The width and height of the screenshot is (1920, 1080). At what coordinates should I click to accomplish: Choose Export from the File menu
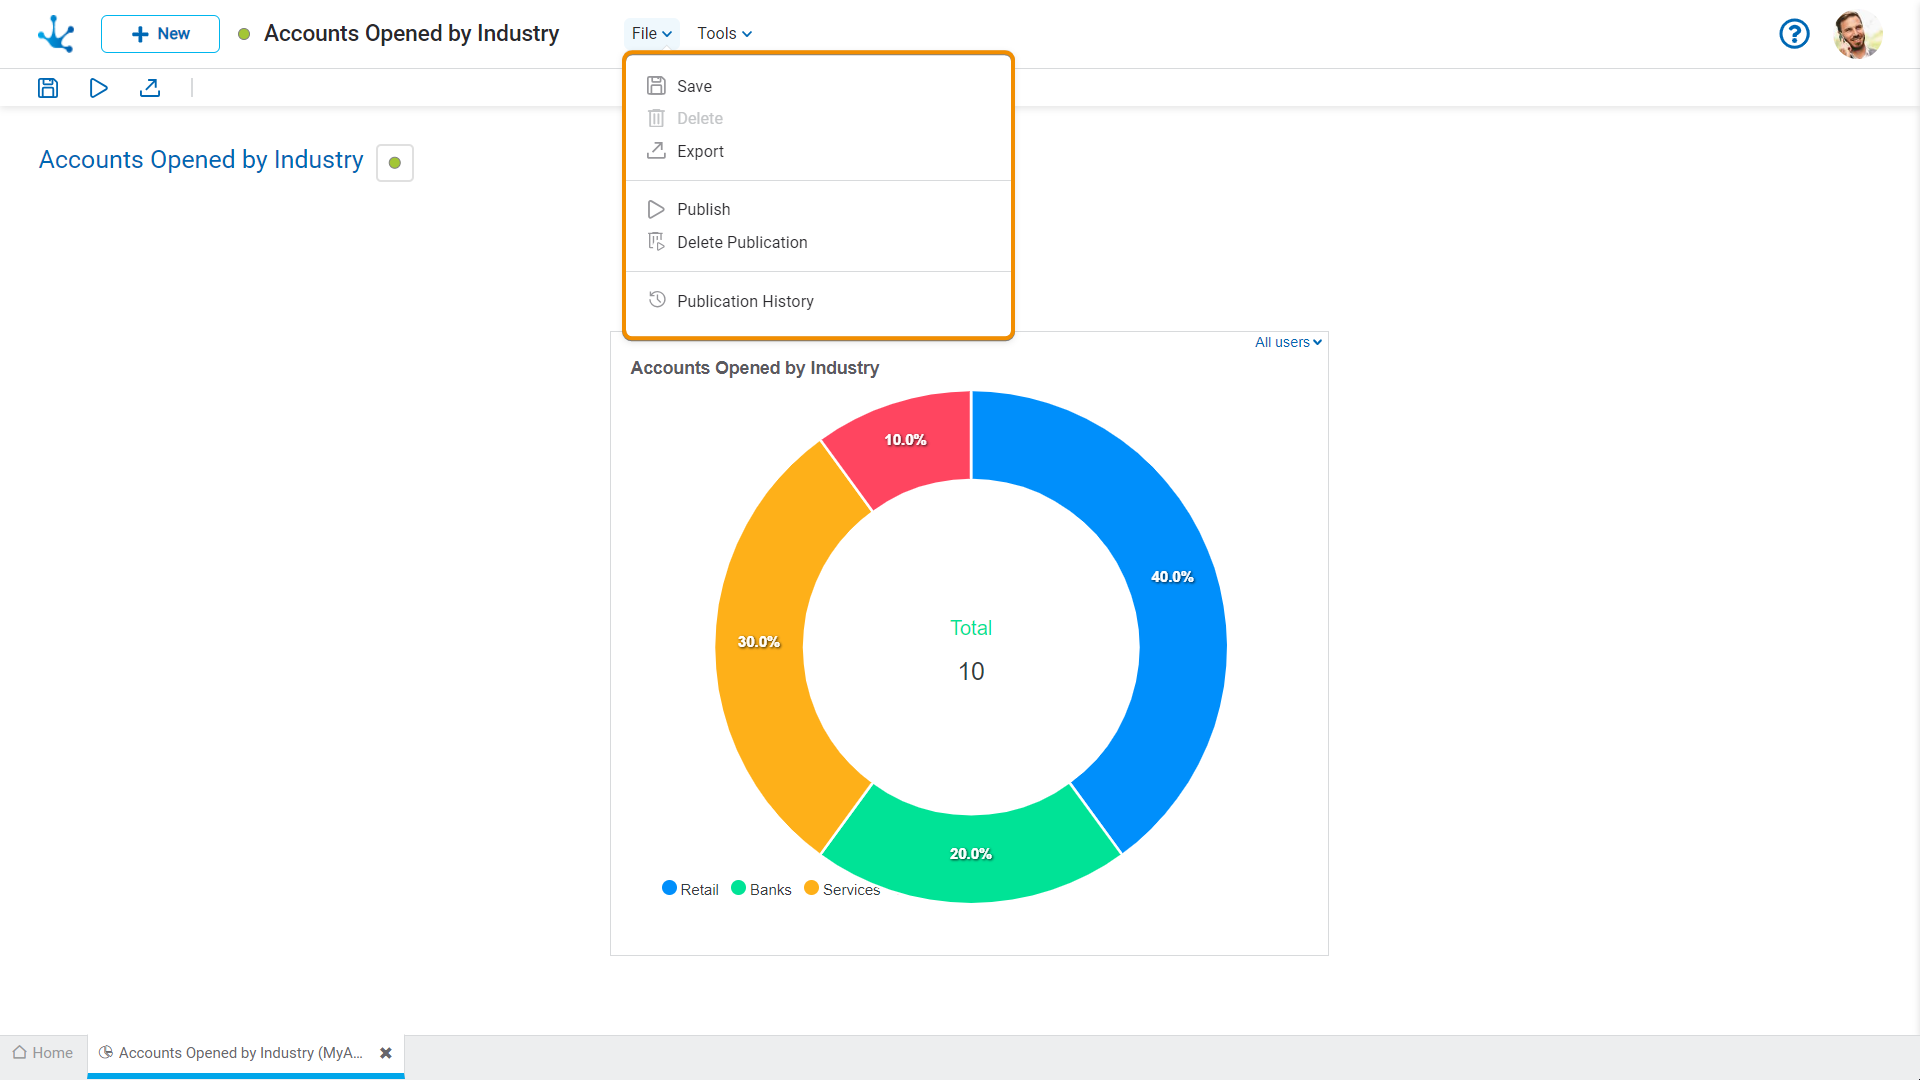700,151
